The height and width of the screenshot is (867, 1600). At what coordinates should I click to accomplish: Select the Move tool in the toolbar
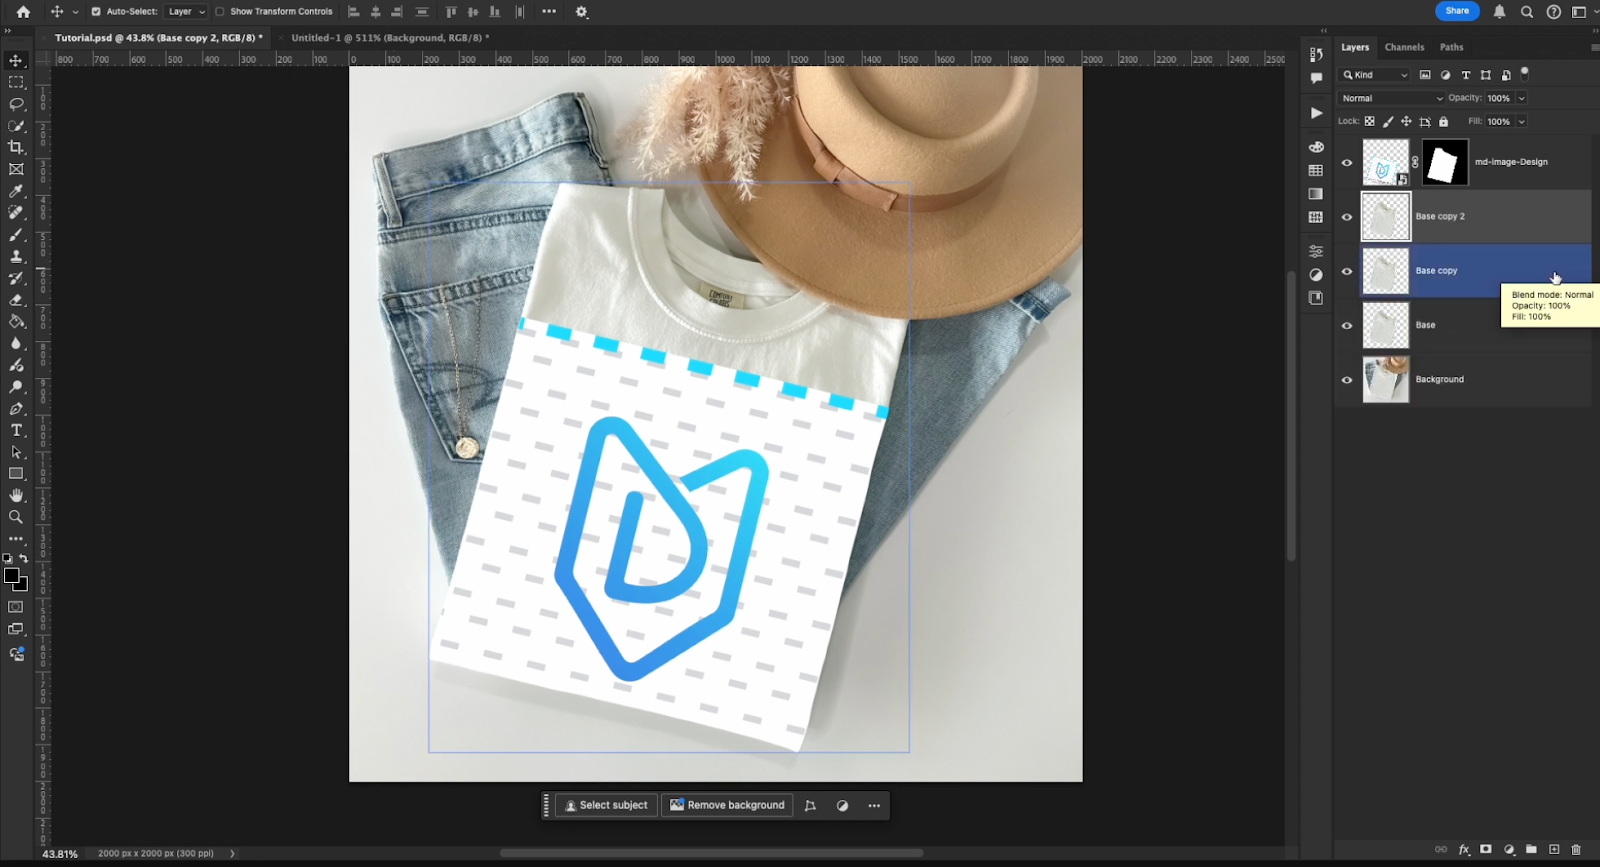[16, 60]
